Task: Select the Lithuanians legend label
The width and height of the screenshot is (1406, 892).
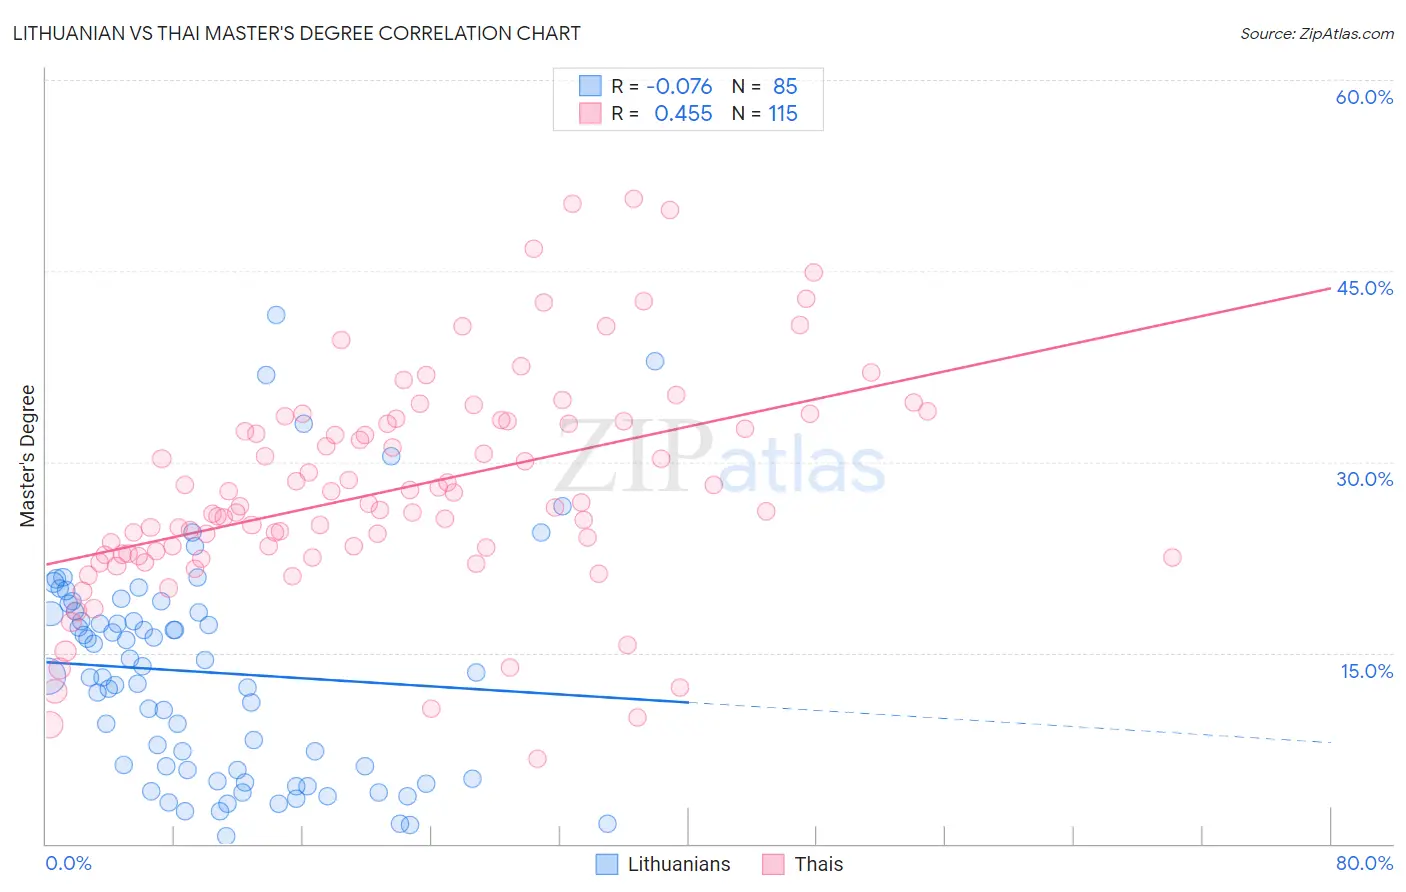Action: click(x=679, y=864)
